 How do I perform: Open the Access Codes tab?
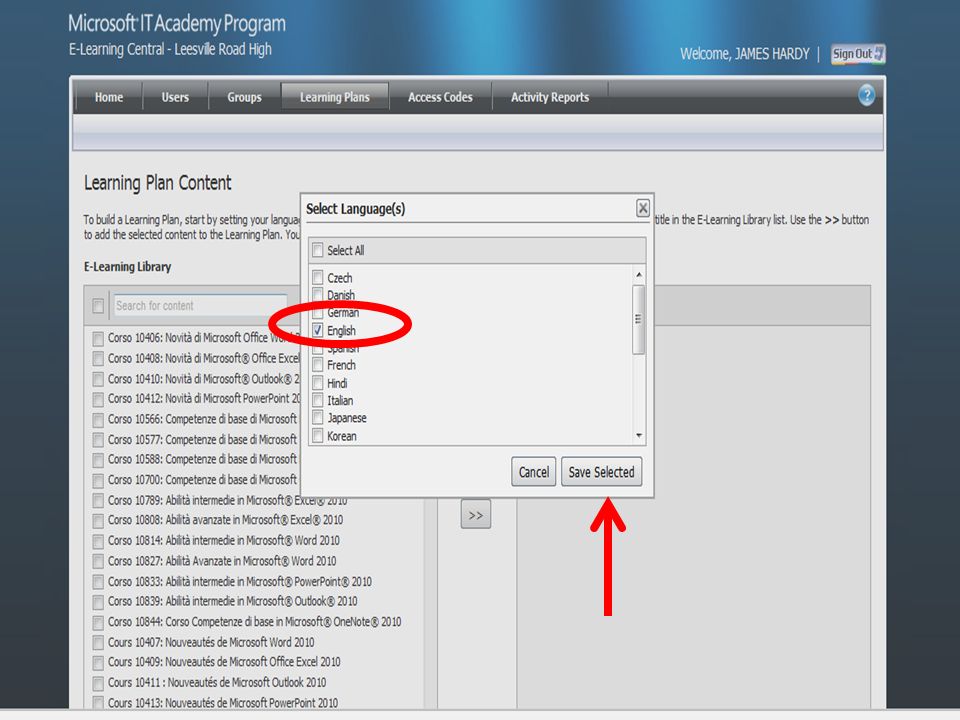click(440, 97)
